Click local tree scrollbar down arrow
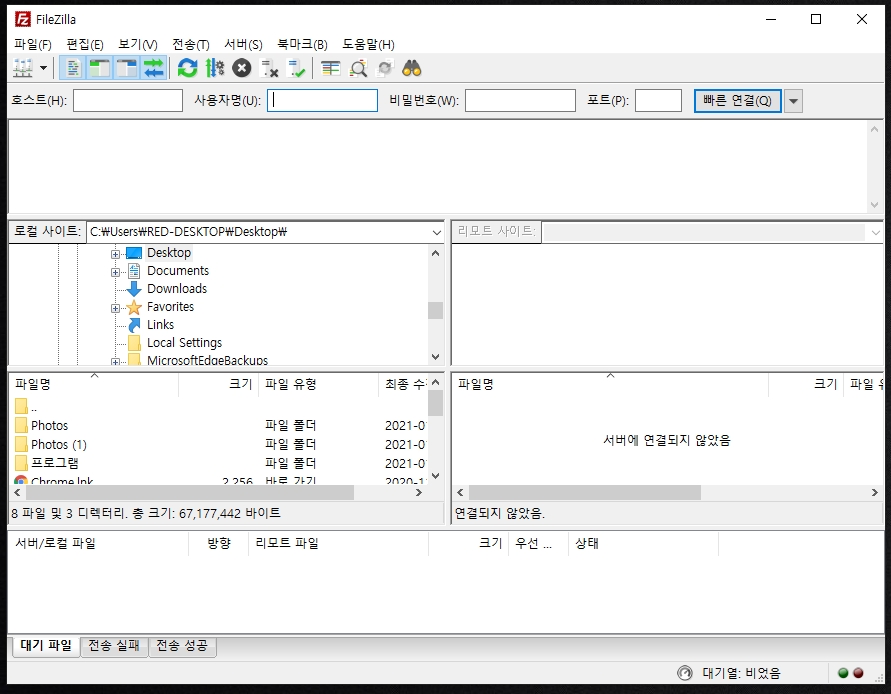891x694 pixels. [x=435, y=357]
